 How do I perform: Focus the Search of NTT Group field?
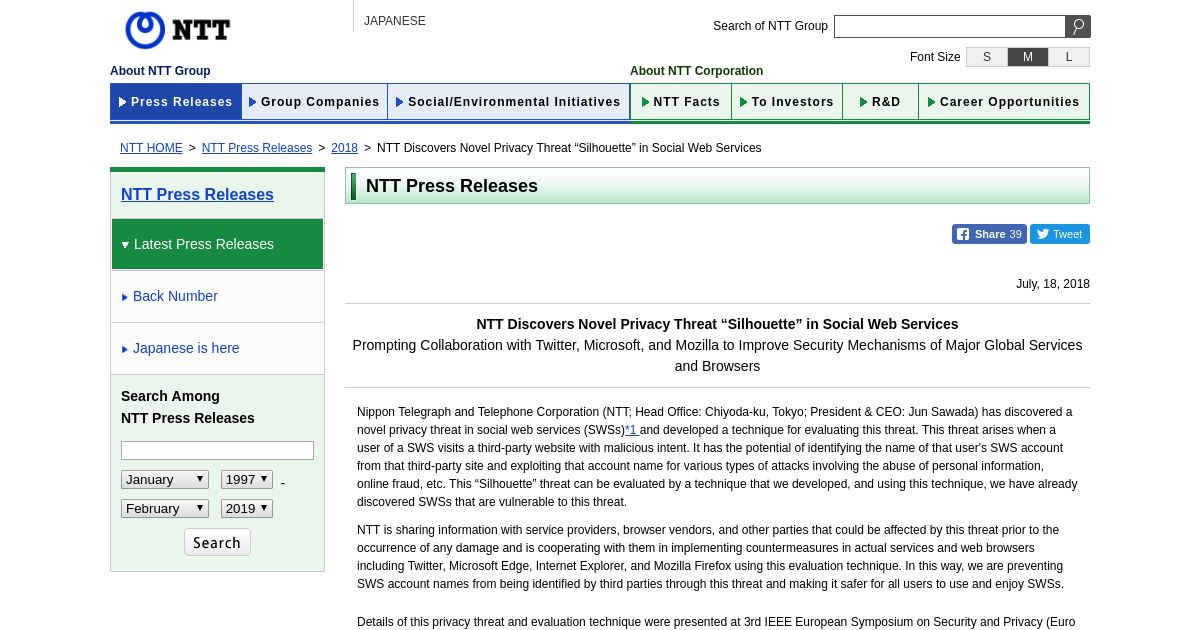[950, 27]
